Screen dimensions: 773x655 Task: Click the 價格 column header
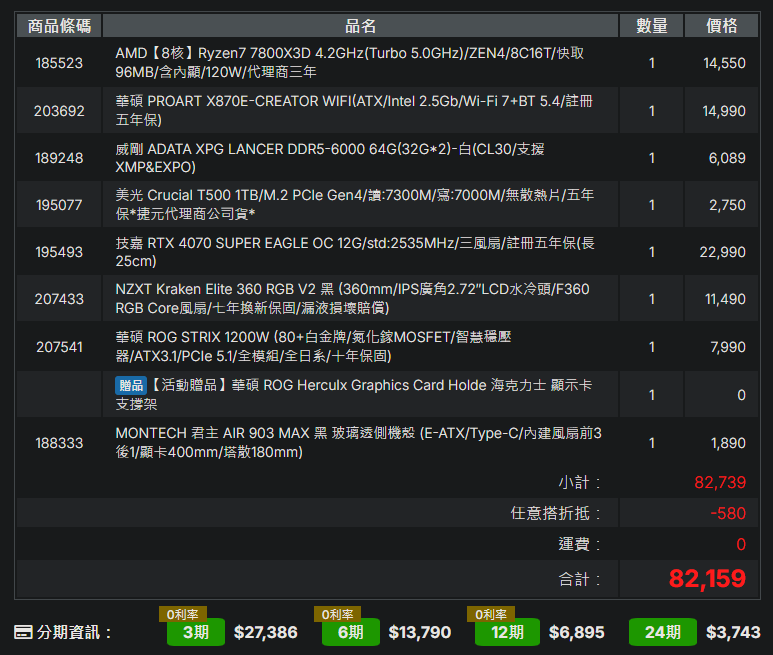(x=722, y=26)
